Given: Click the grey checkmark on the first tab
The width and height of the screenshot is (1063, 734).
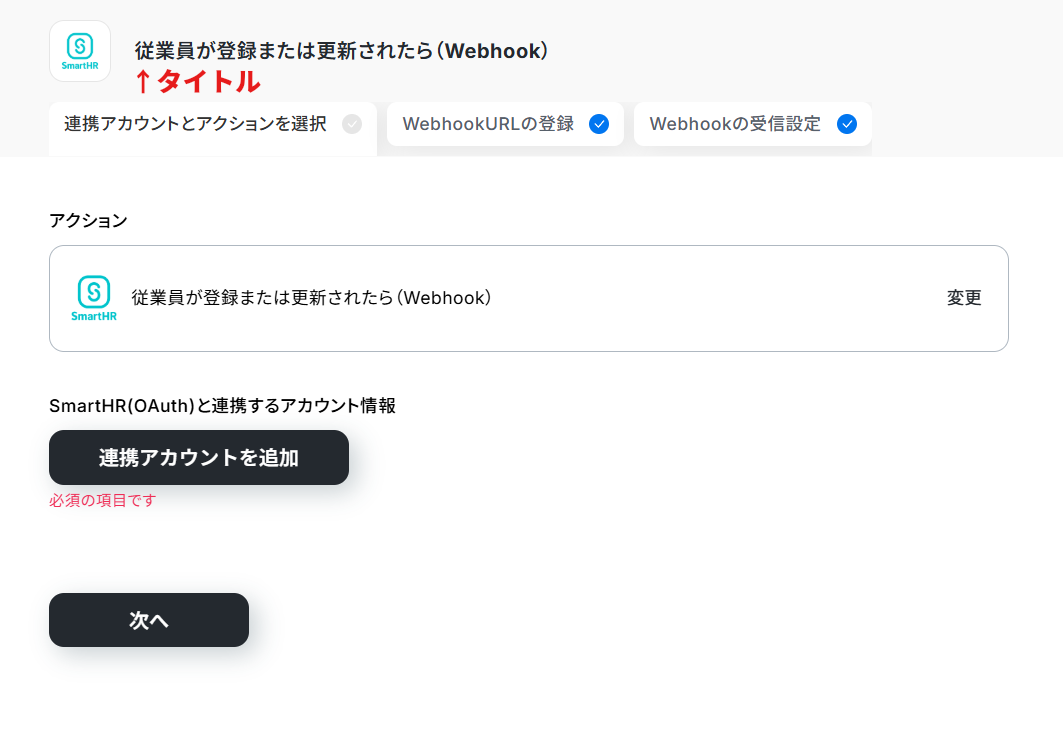Looking at the screenshot, I should 352,124.
